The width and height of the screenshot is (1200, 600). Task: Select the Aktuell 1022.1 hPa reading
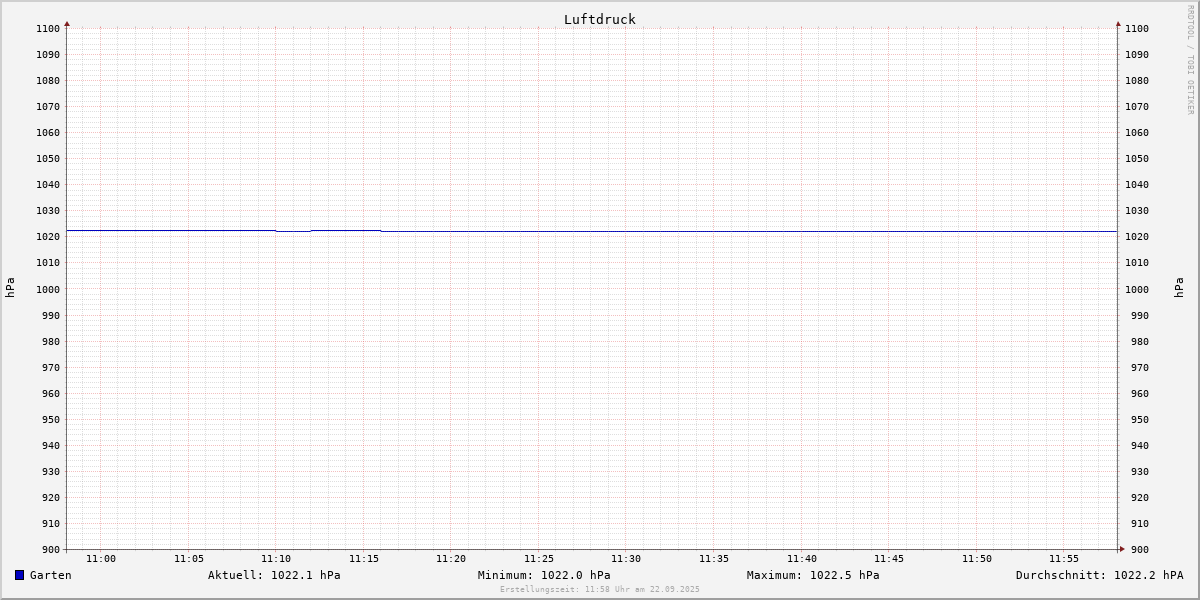pyautogui.click(x=274, y=575)
